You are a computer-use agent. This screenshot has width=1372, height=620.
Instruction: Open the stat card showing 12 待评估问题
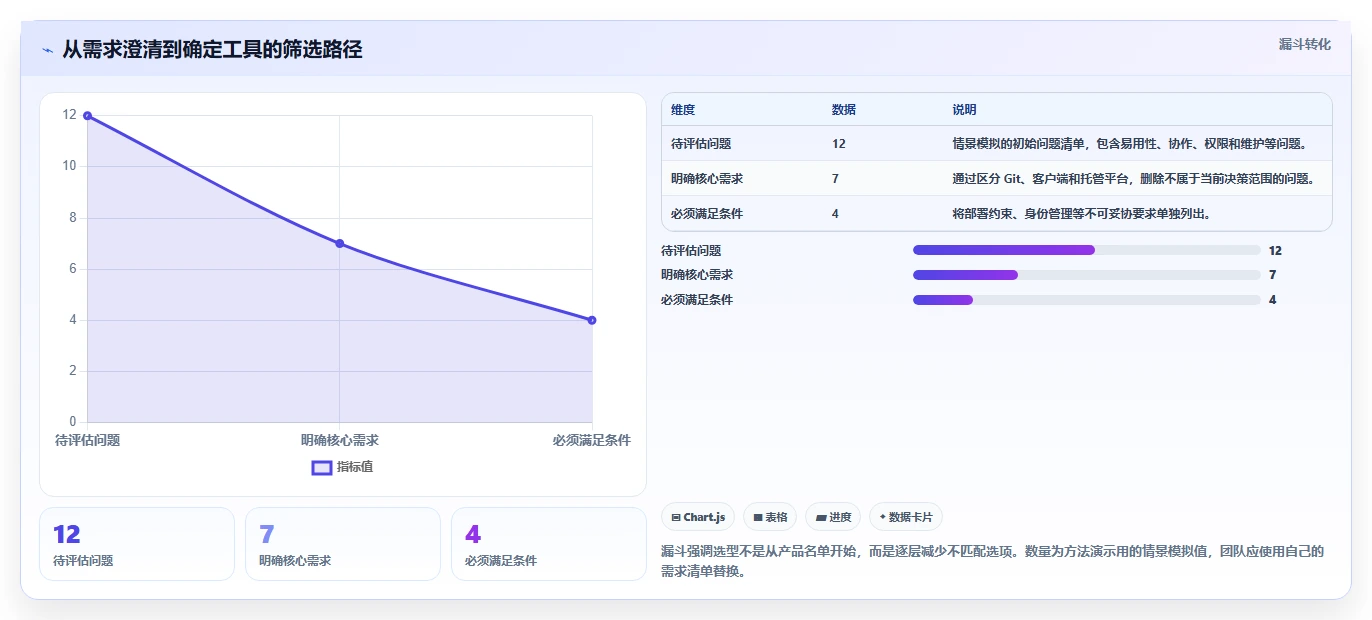pyautogui.click(x=137, y=544)
